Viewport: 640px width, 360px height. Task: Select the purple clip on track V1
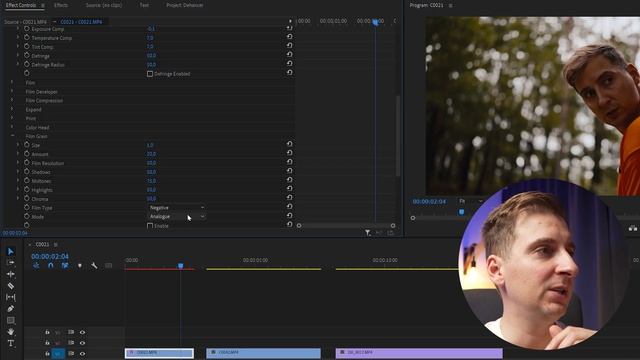tap(419, 353)
